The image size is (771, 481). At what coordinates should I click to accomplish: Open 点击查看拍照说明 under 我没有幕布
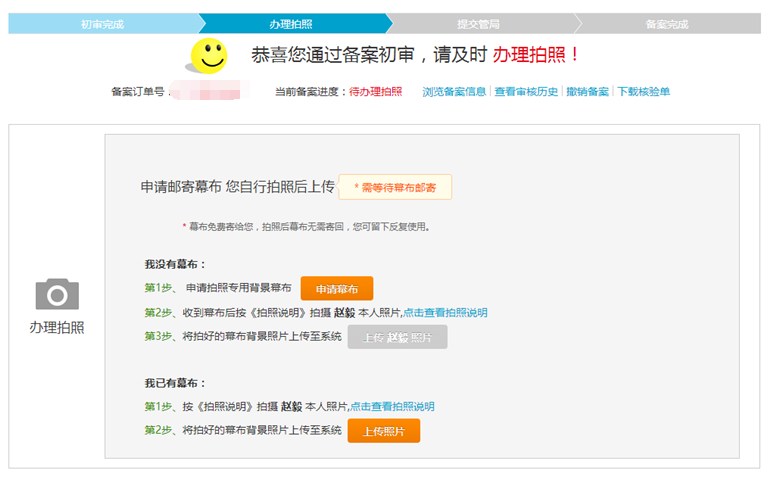click(x=445, y=313)
